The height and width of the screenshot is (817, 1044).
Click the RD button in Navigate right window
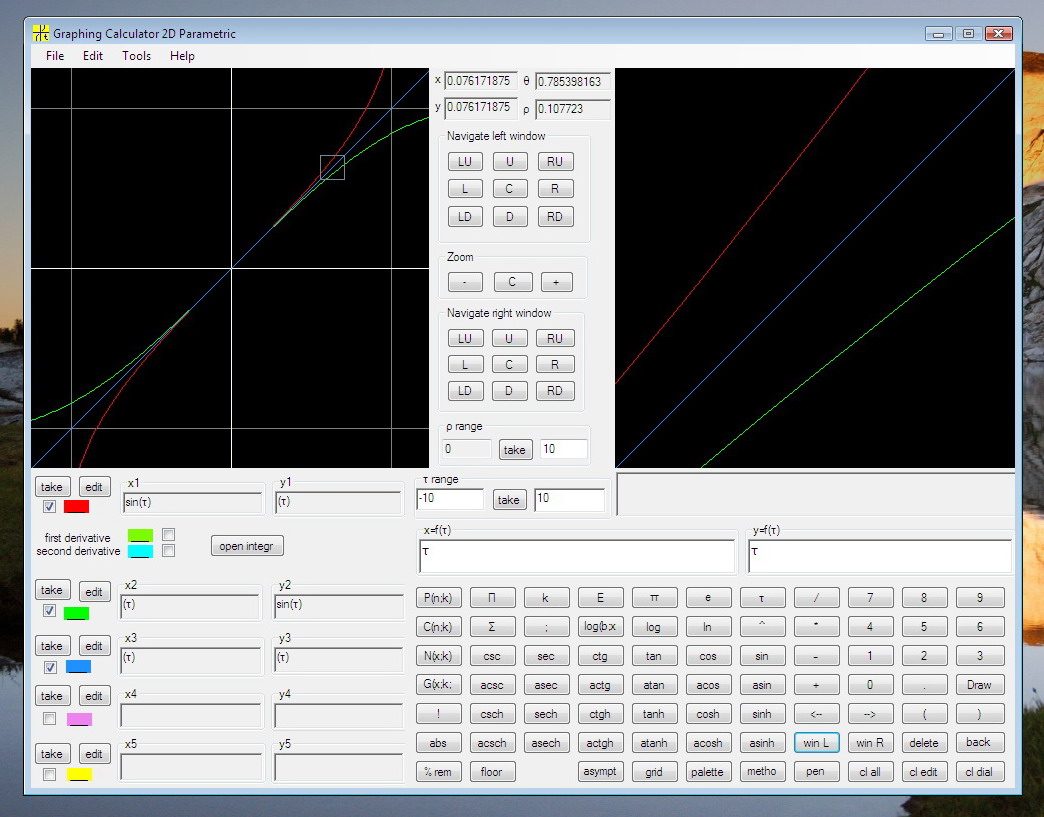(x=555, y=391)
